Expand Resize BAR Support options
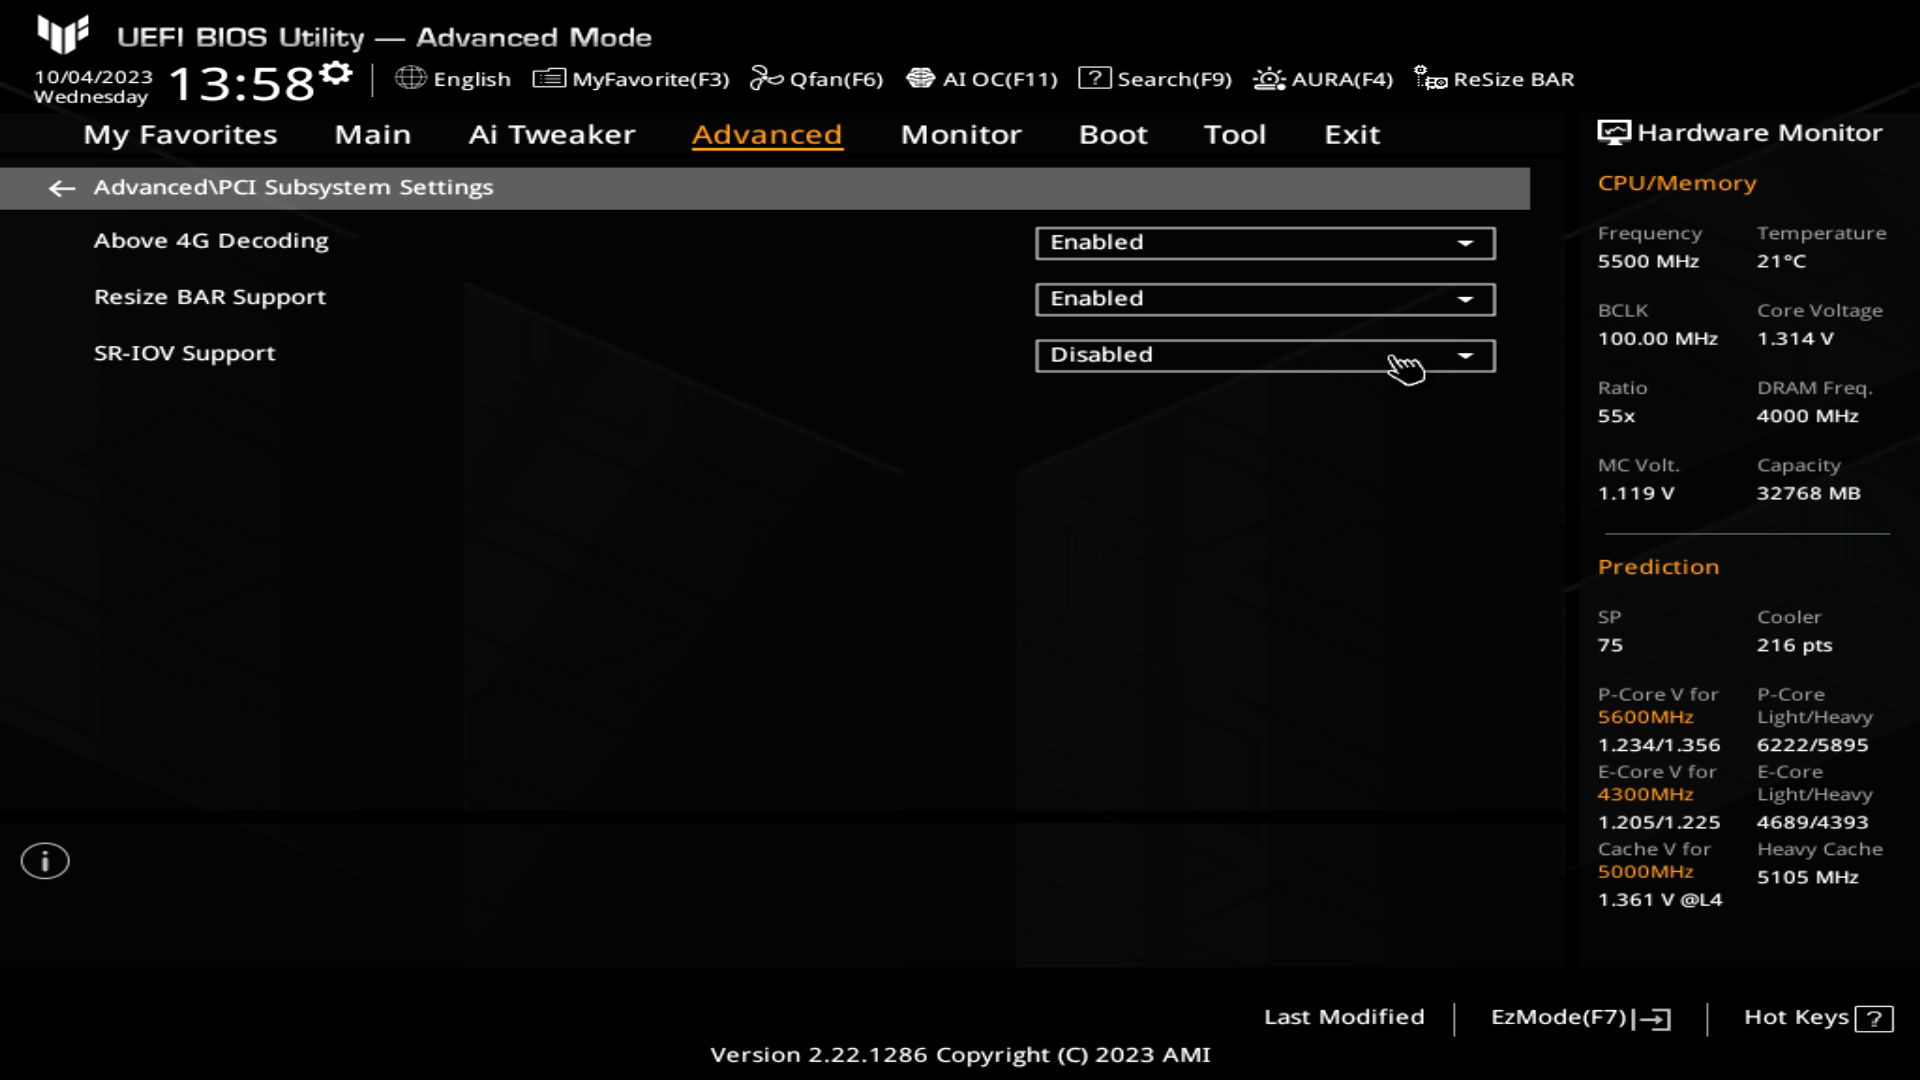This screenshot has width=1920, height=1080. [1466, 298]
